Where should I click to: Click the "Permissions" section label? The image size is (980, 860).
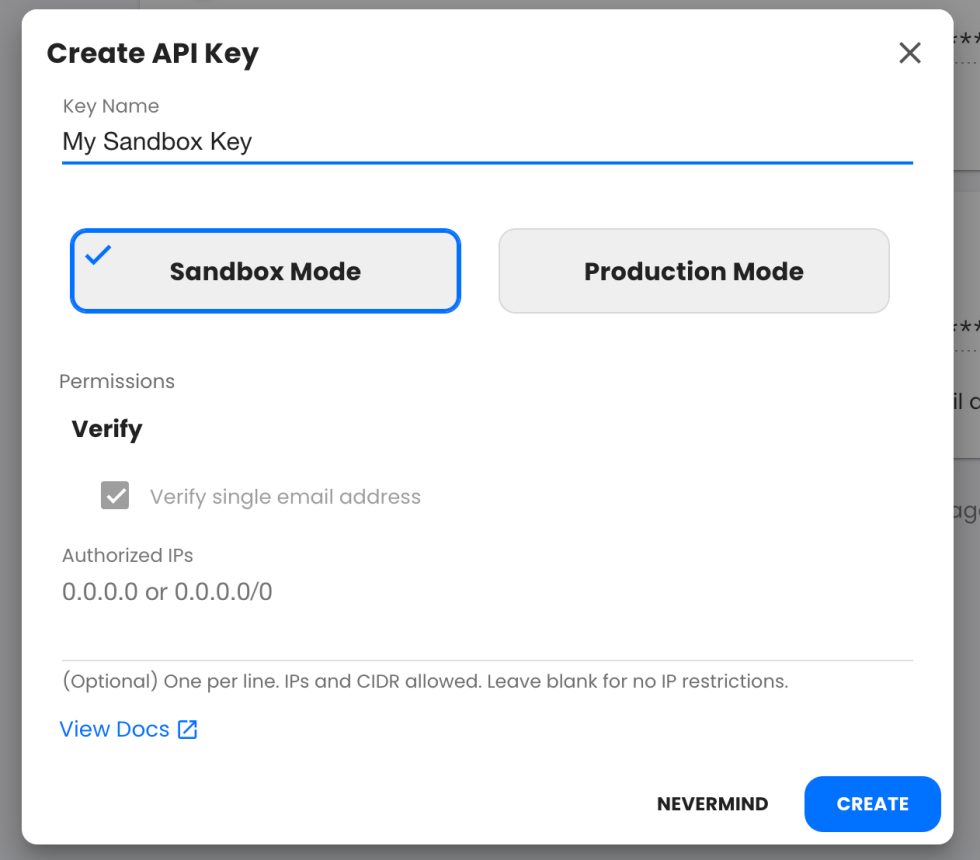click(117, 381)
